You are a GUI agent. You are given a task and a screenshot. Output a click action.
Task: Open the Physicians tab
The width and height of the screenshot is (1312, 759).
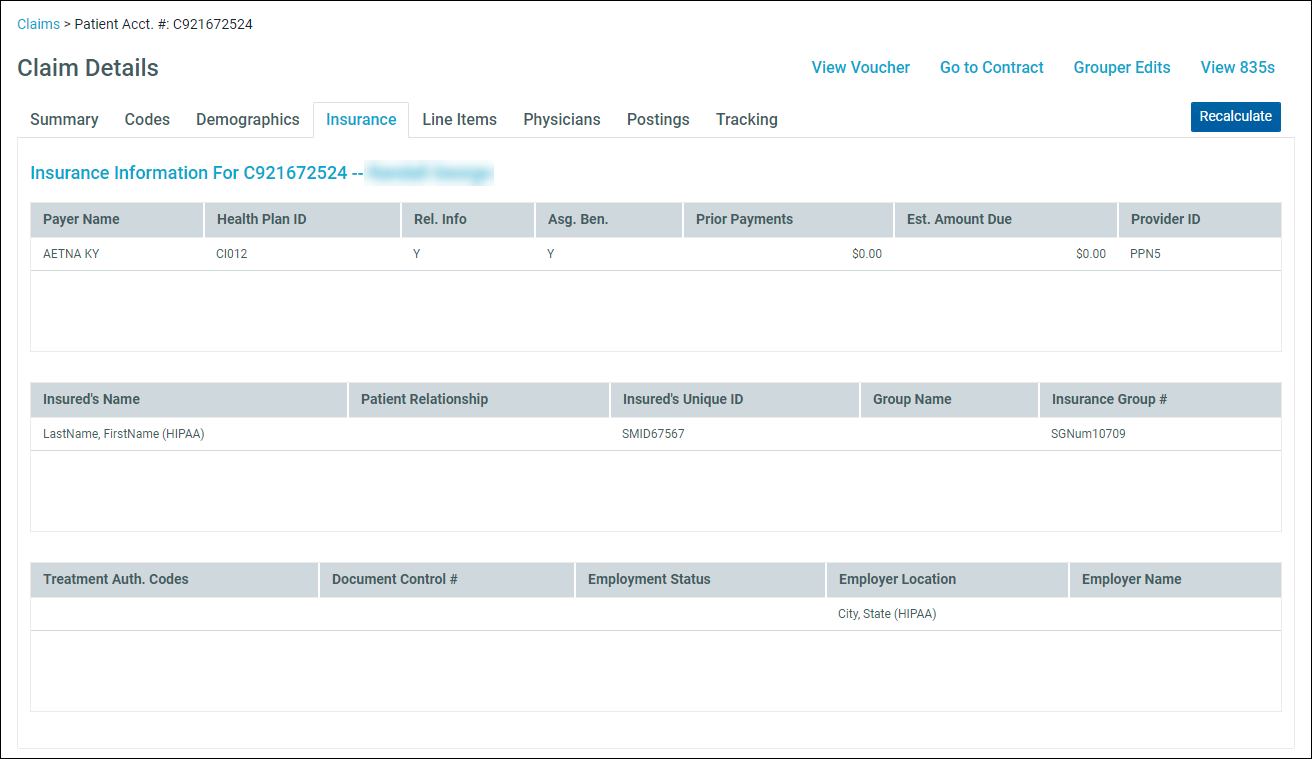pyautogui.click(x=562, y=120)
